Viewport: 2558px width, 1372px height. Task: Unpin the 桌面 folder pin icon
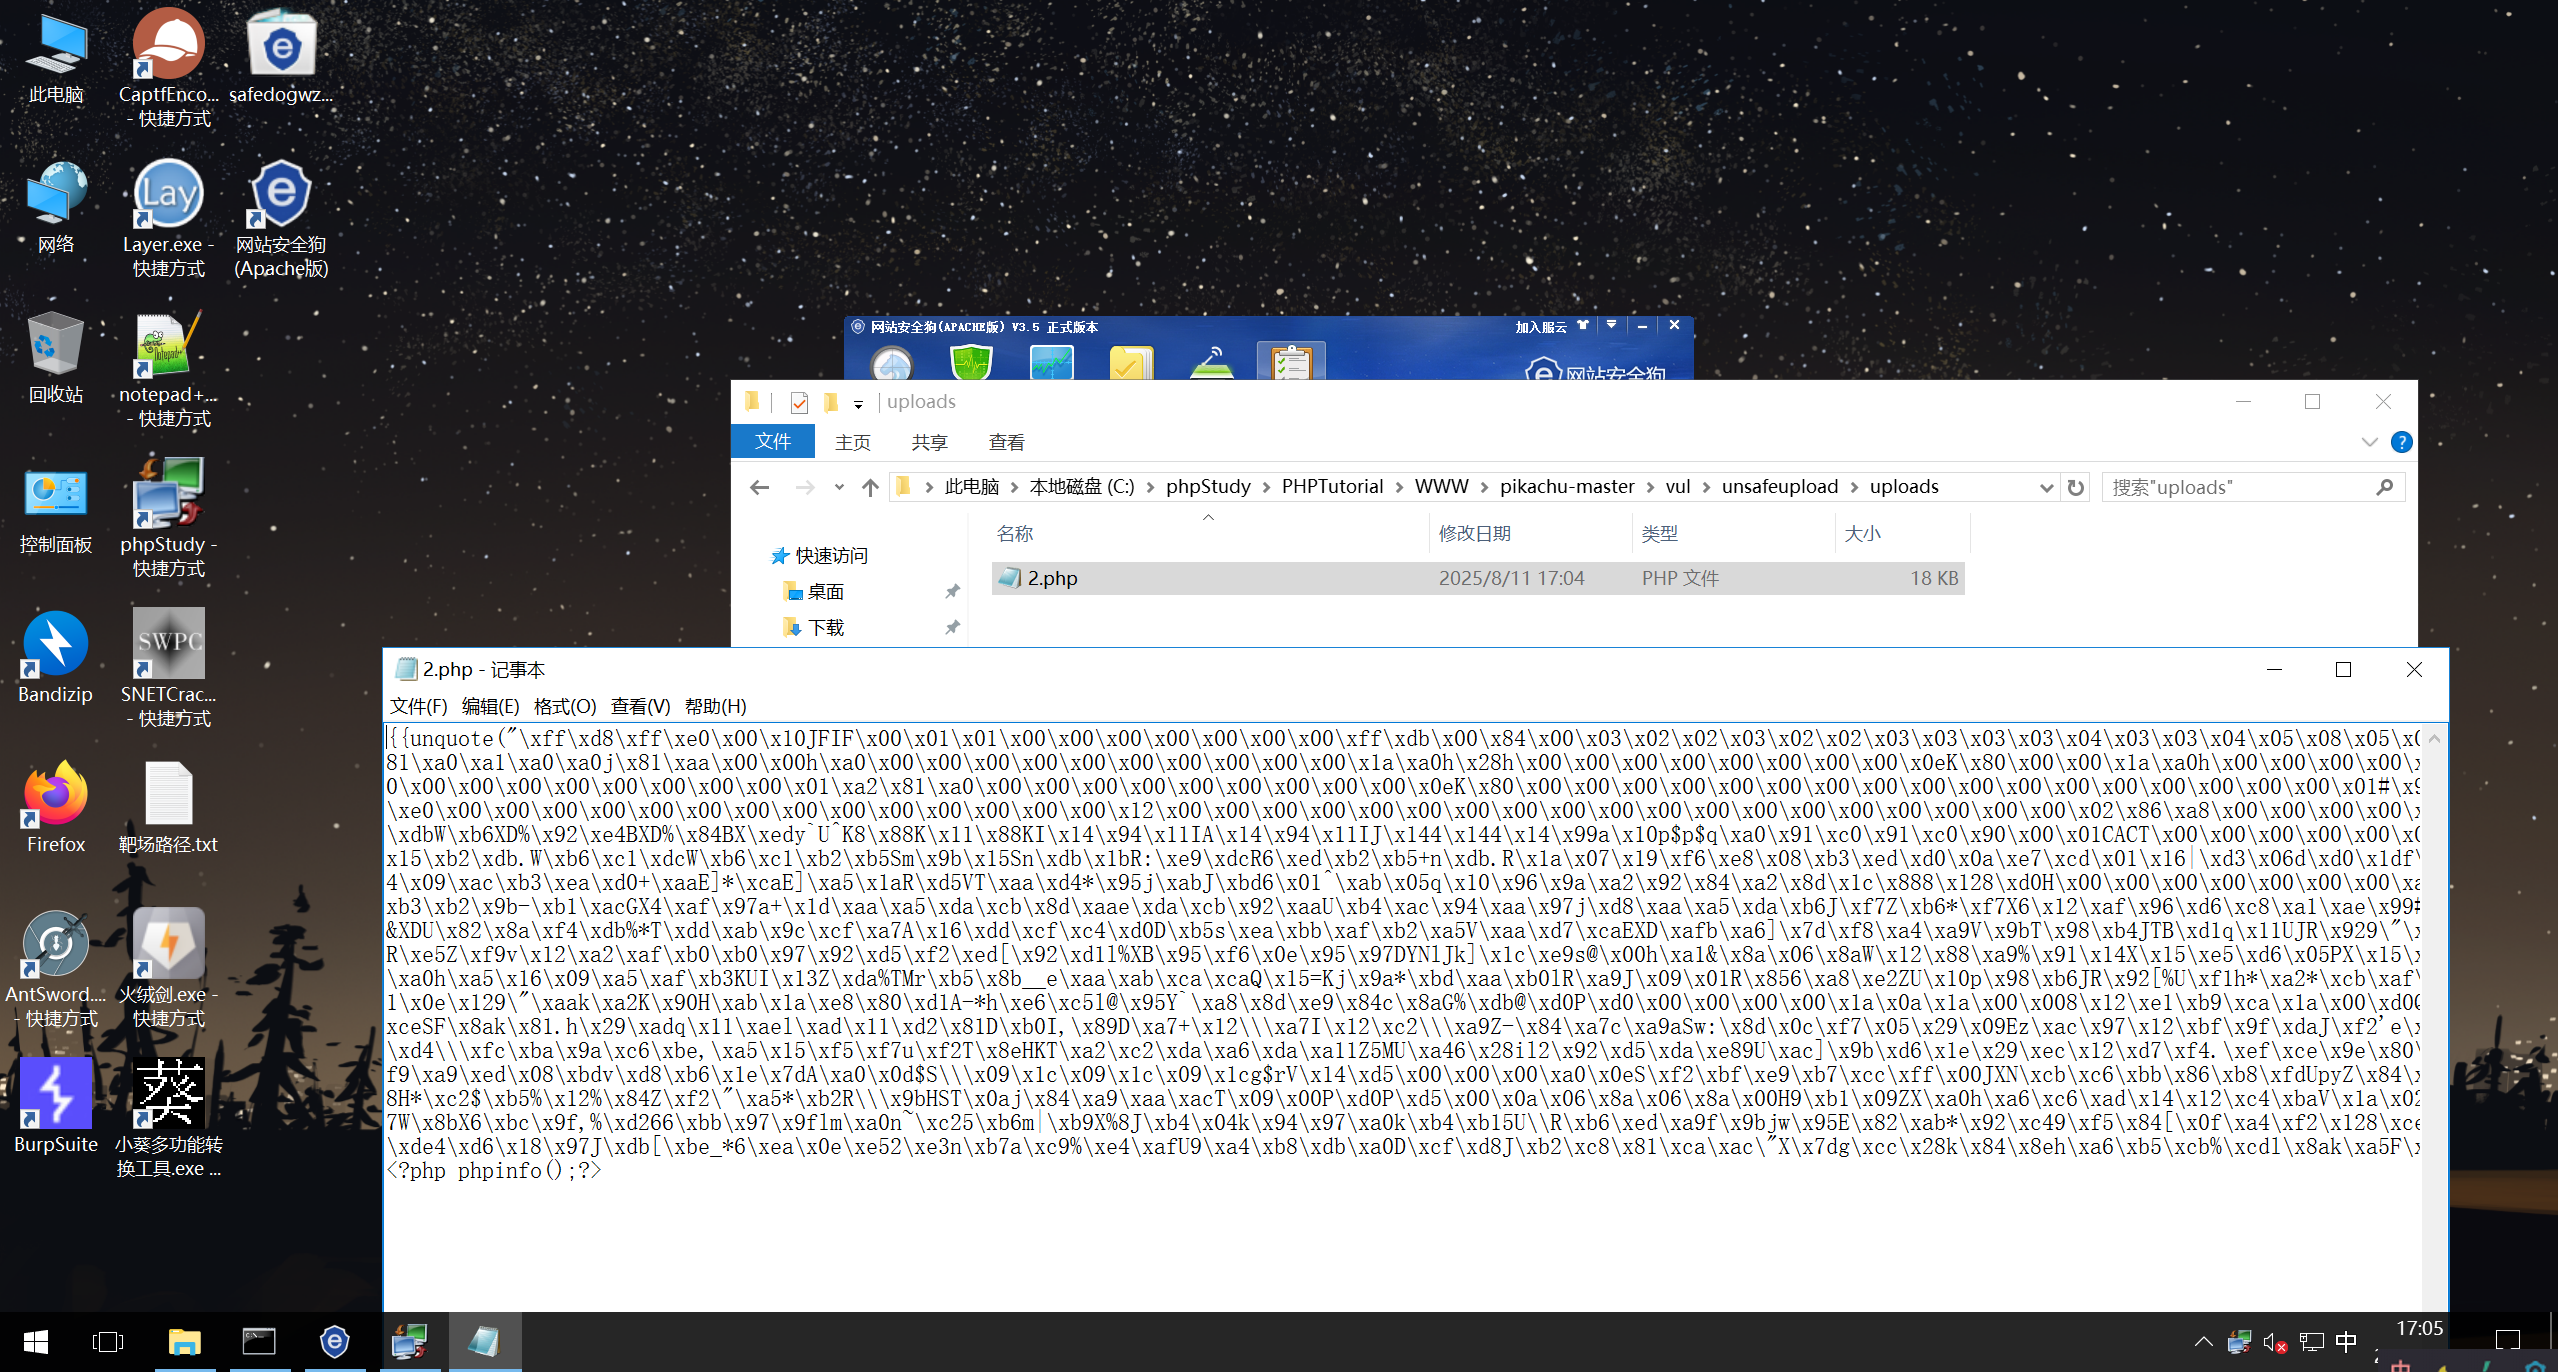[x=952, y=592]
